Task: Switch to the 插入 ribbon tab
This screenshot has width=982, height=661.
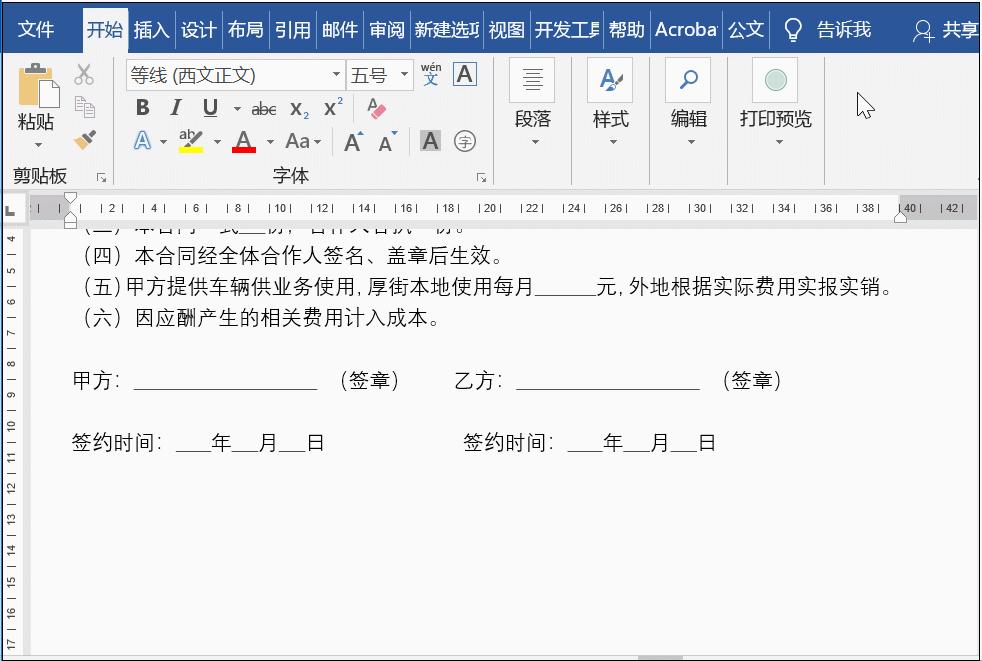Action: tap(152, 30)
